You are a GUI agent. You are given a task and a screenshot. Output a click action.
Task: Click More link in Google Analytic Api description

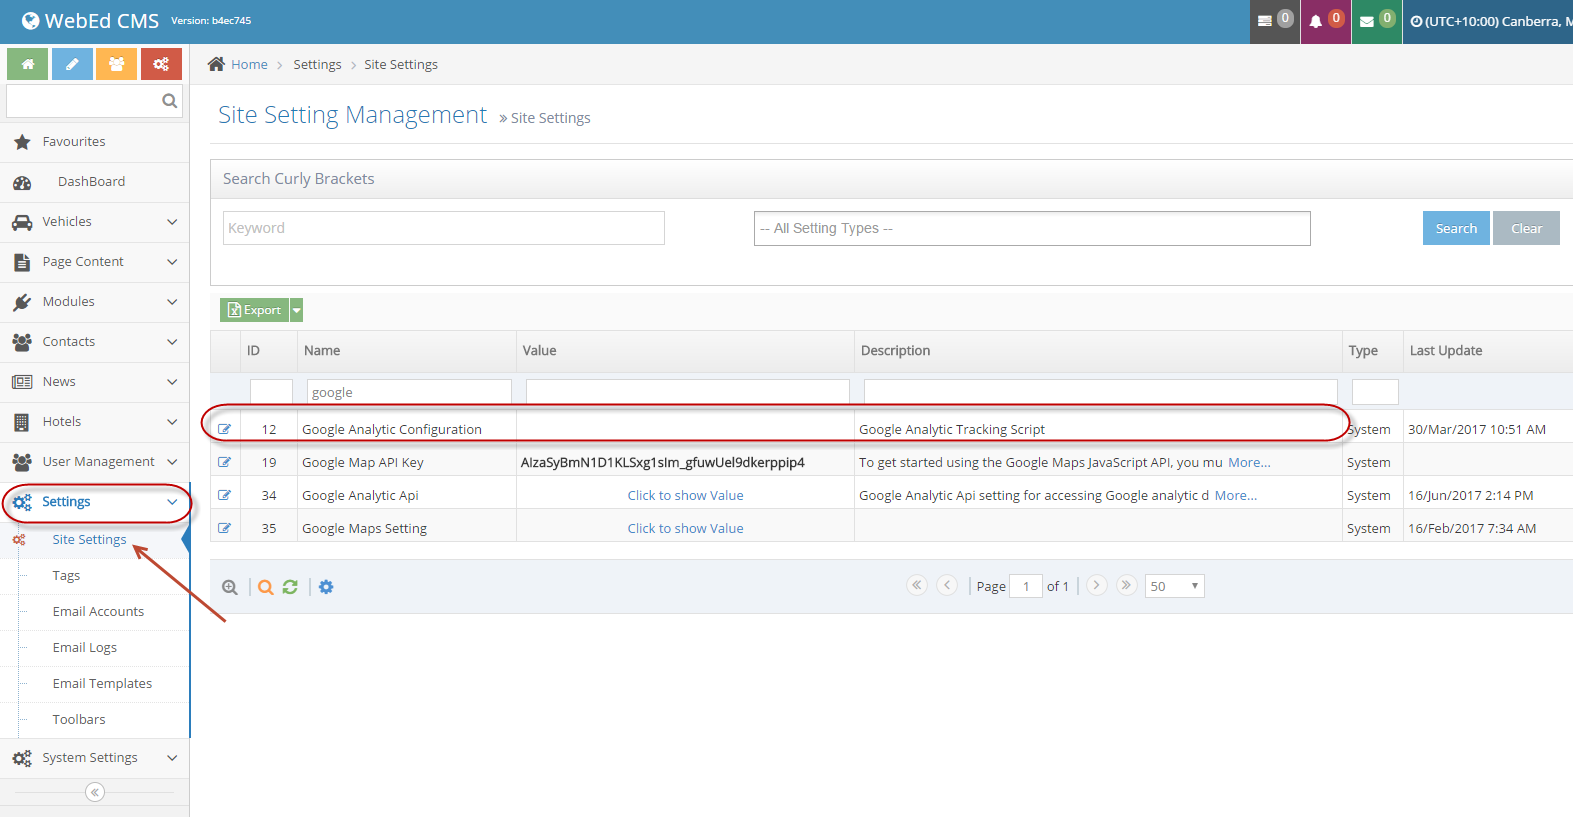(1236, 495)
